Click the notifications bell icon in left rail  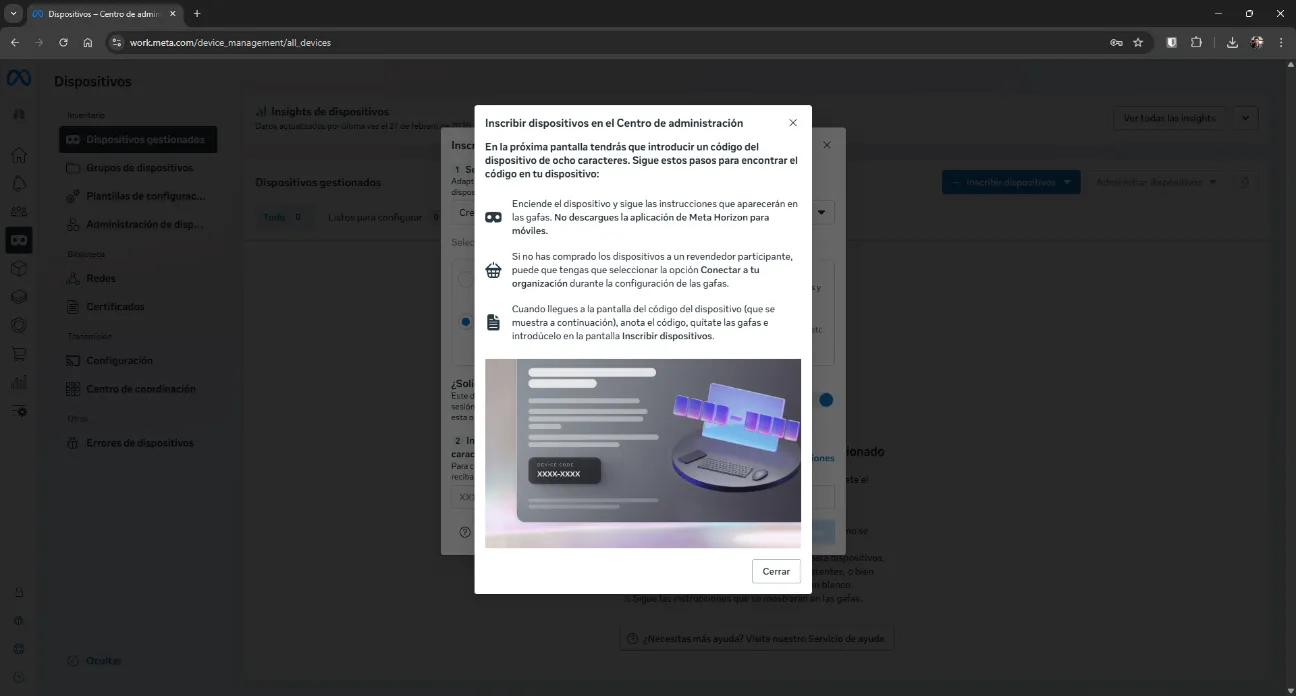click(19, 183)
